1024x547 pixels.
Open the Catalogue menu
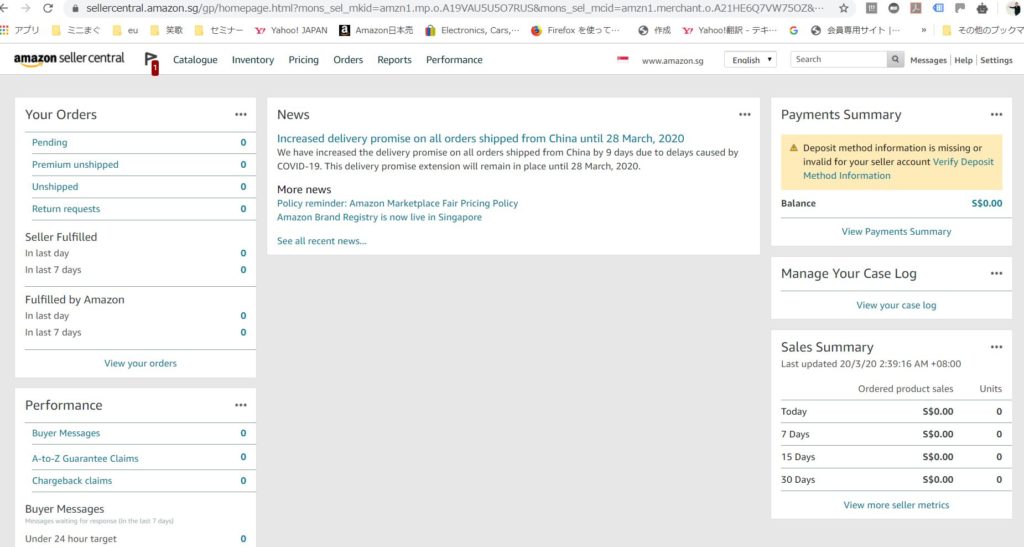point(195,60)
